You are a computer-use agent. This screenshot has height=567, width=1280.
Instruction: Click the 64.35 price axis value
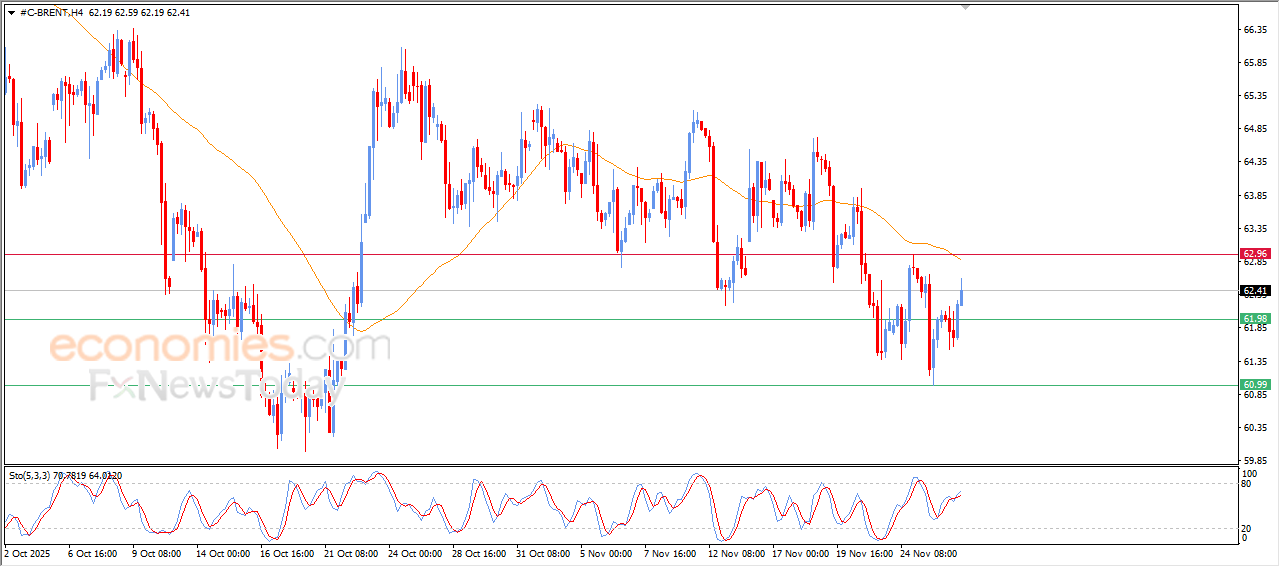pyautogui.click(x=1255, y=162)
